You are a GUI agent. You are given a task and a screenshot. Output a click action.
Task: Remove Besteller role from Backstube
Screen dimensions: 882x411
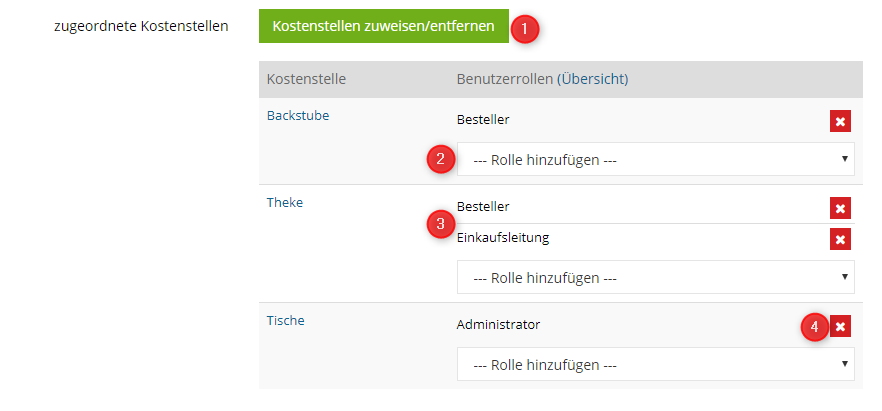840,121
